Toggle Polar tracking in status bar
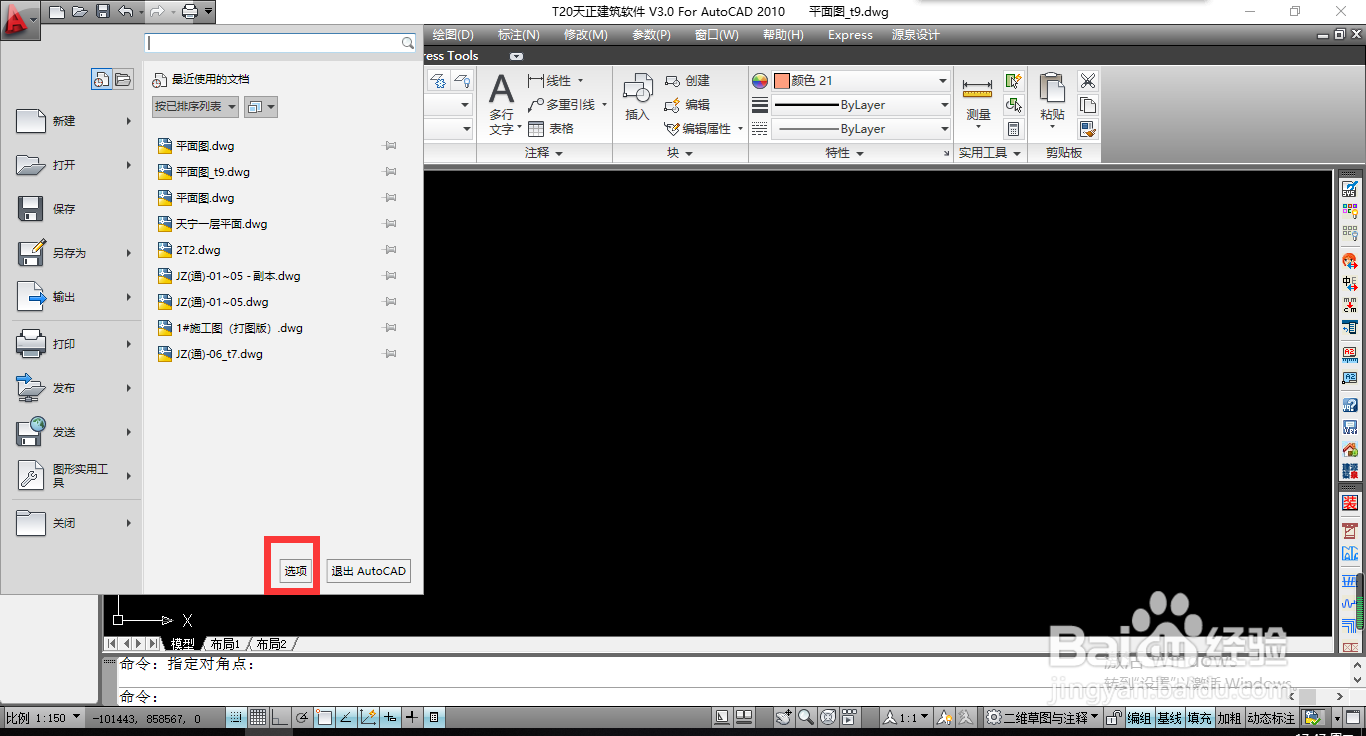The image size is (1366, 736). point(302,718)
